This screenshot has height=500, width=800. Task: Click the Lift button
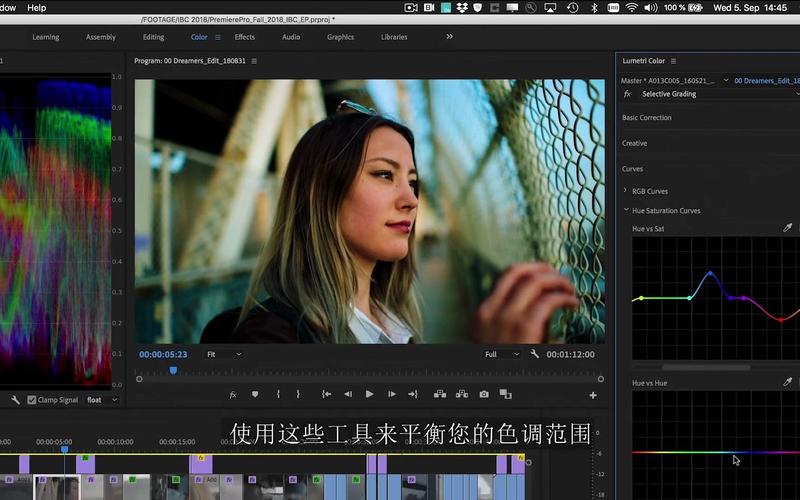coord(440,394)
